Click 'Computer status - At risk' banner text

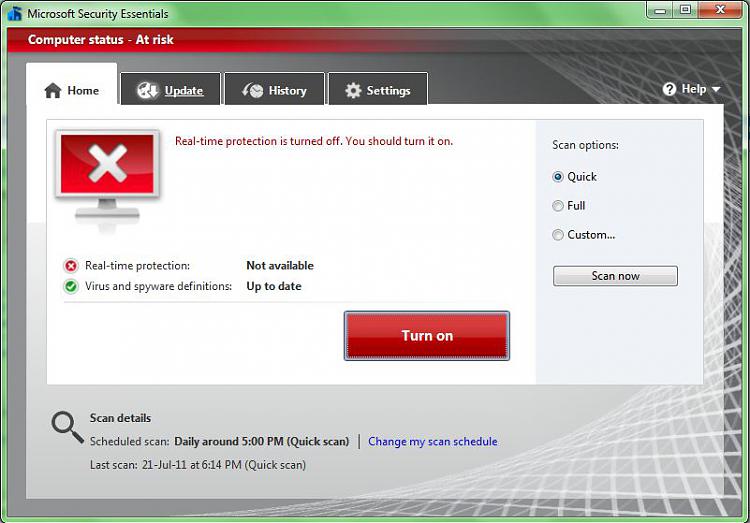[x=100, y=40]
